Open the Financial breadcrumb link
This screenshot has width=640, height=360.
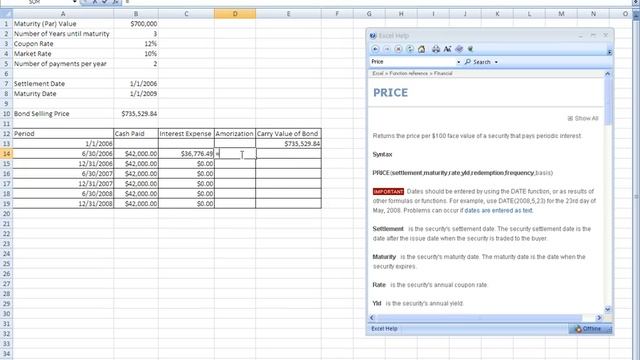pos(443,73)
